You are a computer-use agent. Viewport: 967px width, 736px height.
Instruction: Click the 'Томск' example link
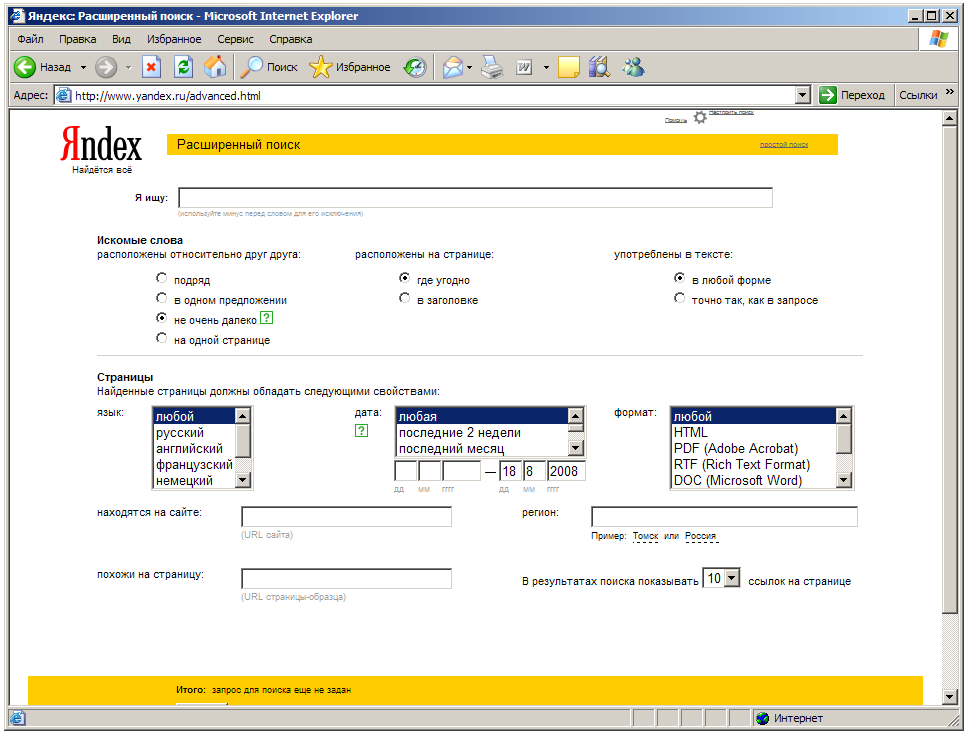(645, 536)
